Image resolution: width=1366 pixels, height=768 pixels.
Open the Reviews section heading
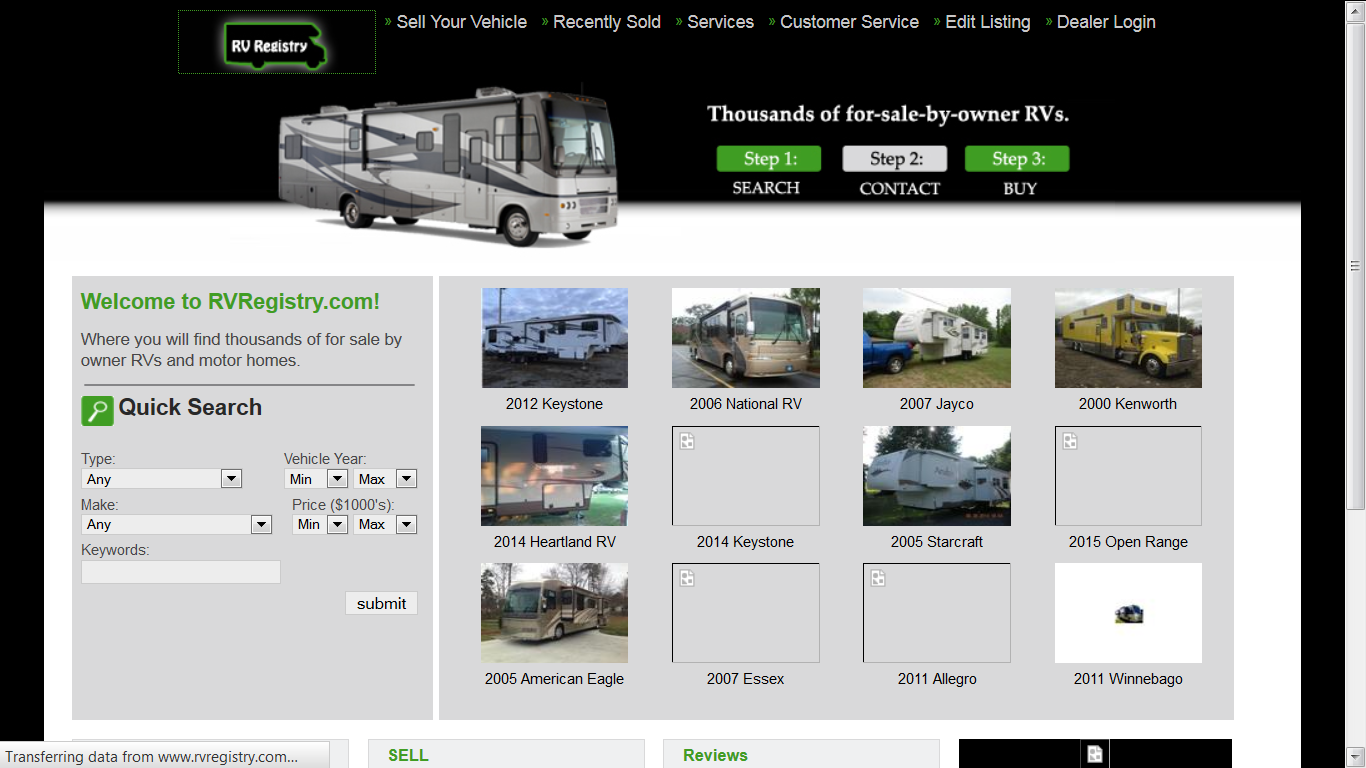click(715, 756)
